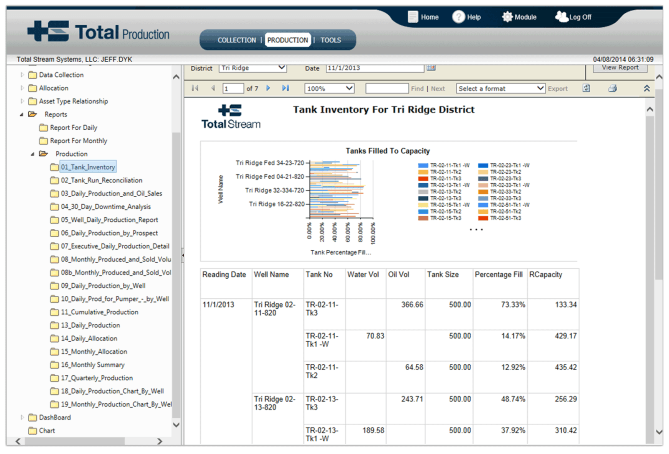Open Report For Monthly folder
Viewport: 669px width, 454px height.
(79, 141)
